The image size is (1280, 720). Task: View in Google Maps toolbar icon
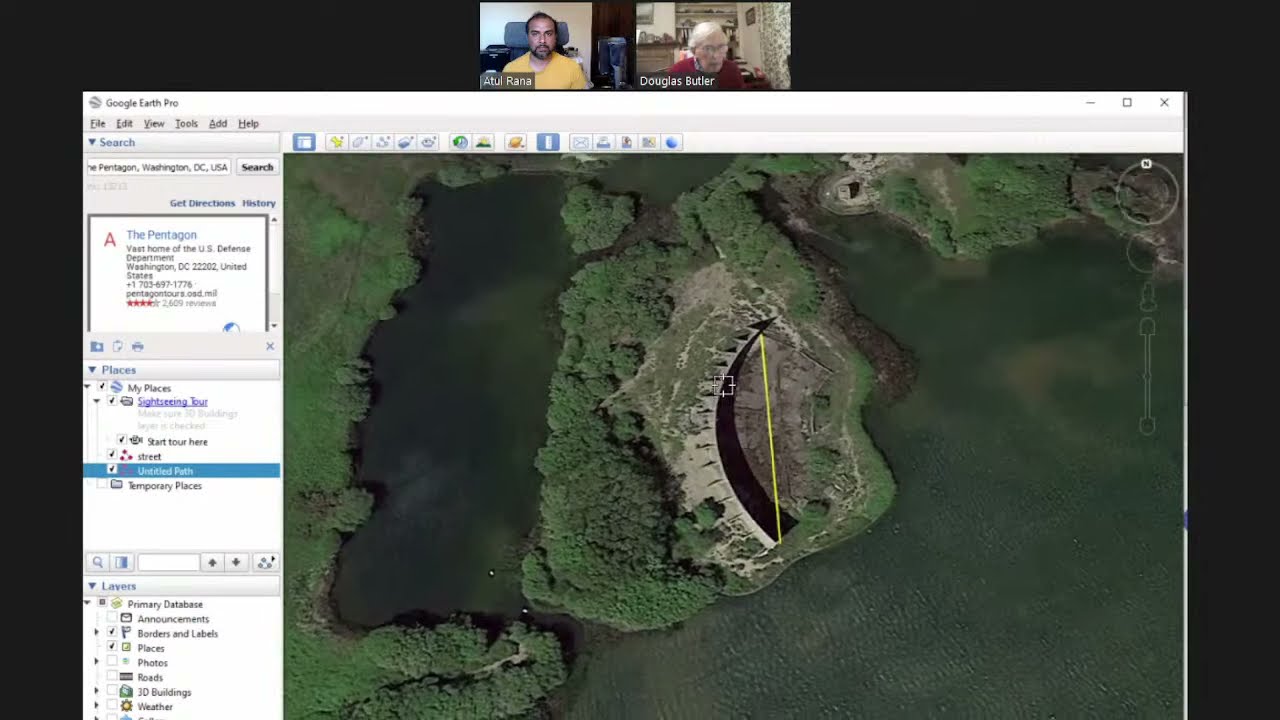649,142
